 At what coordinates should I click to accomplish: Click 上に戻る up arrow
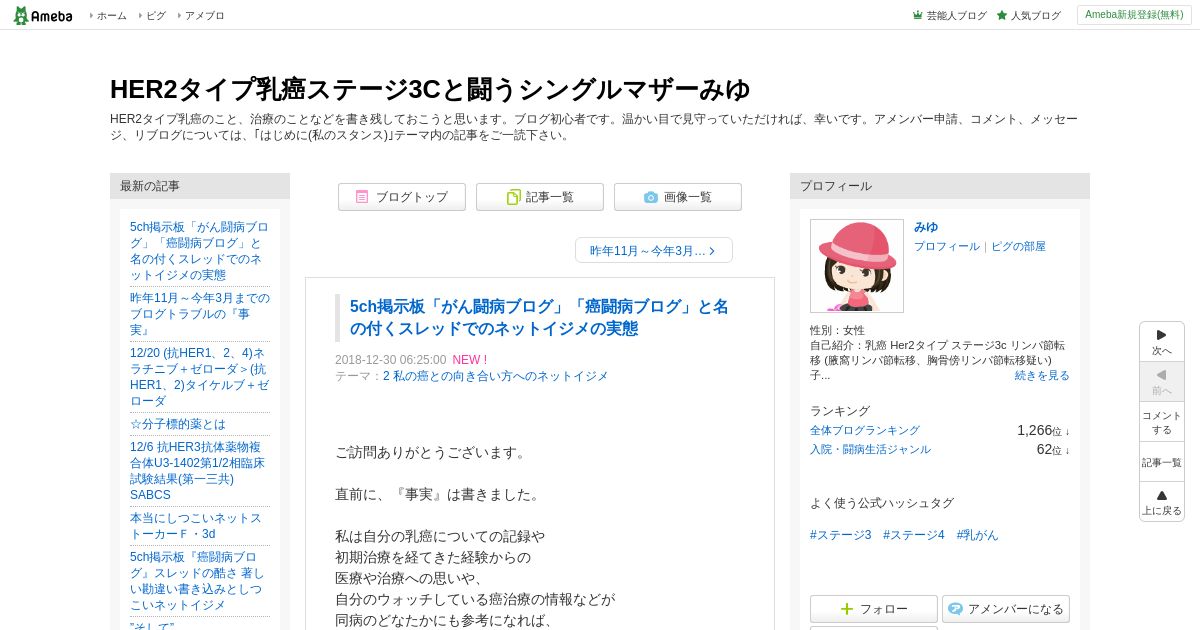click(1162, 502)
